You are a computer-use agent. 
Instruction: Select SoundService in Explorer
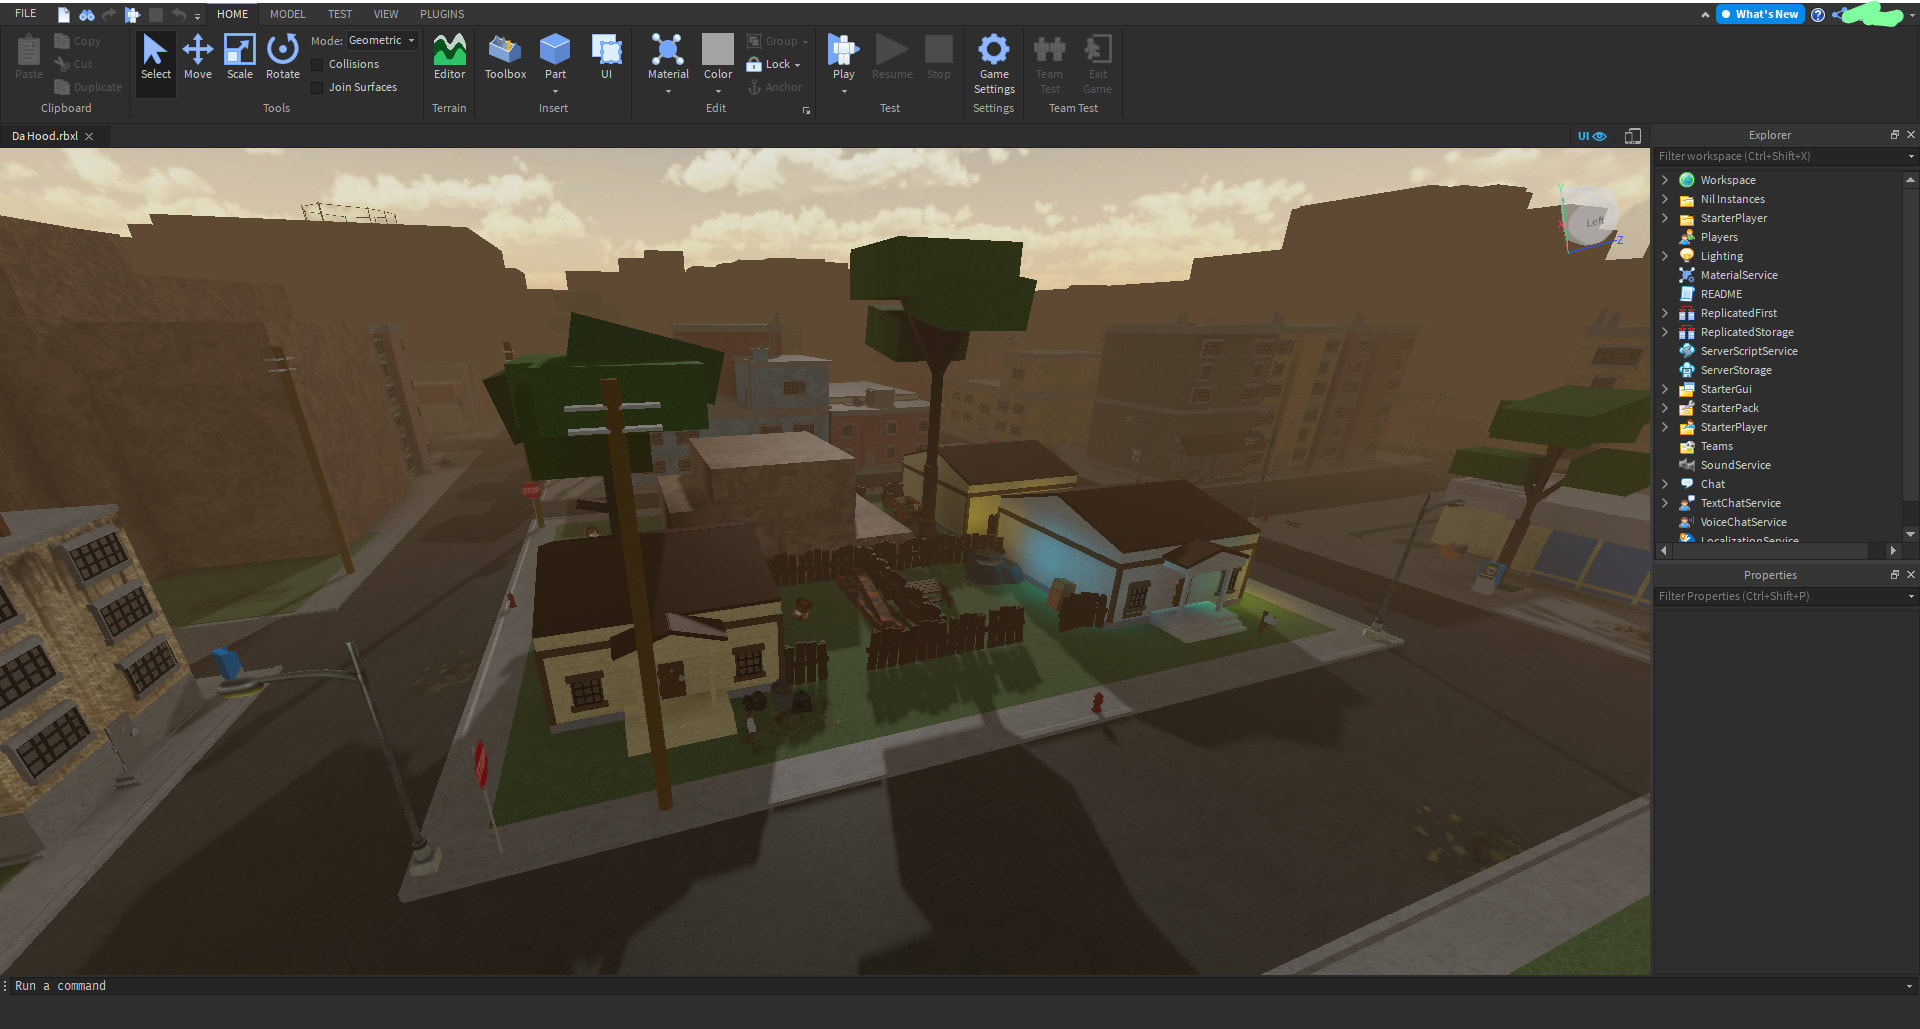[1735, 465]
